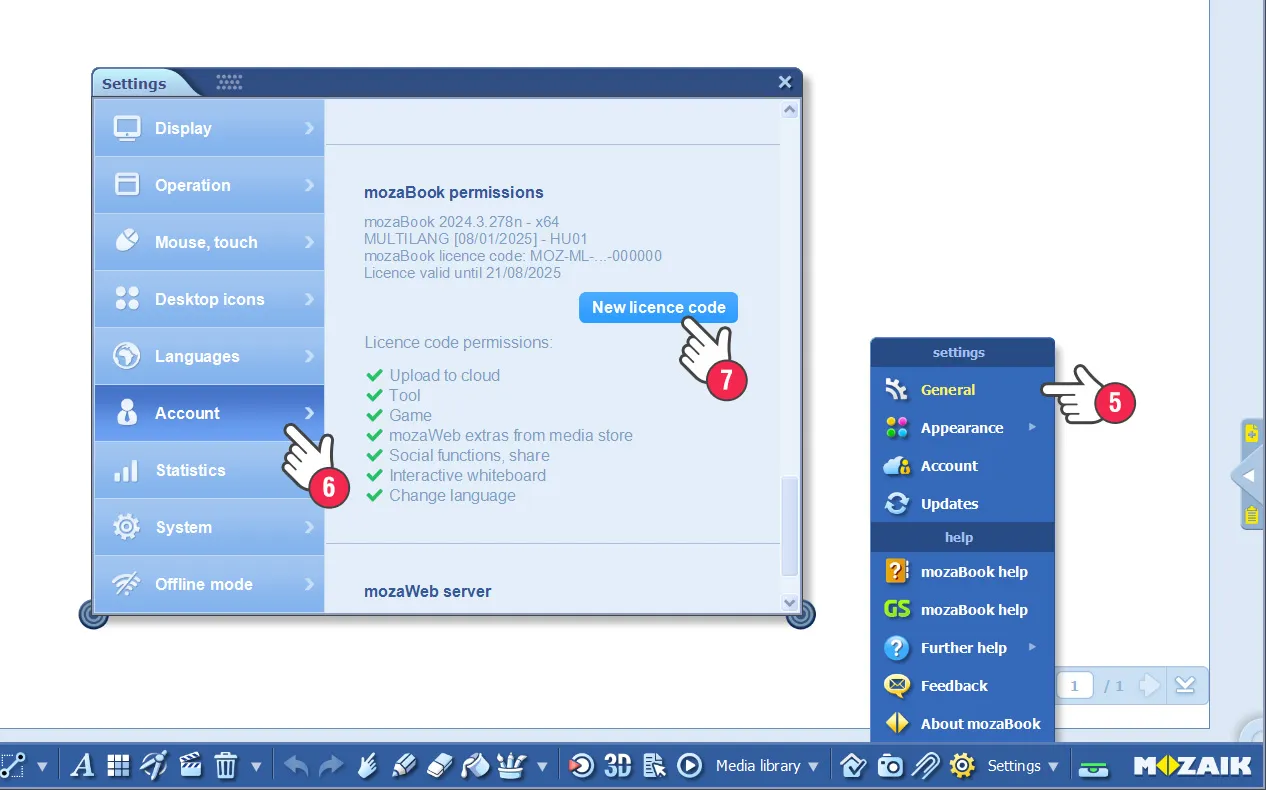
Task: Expand the Further help submenu
Action: tap(963, 648)
